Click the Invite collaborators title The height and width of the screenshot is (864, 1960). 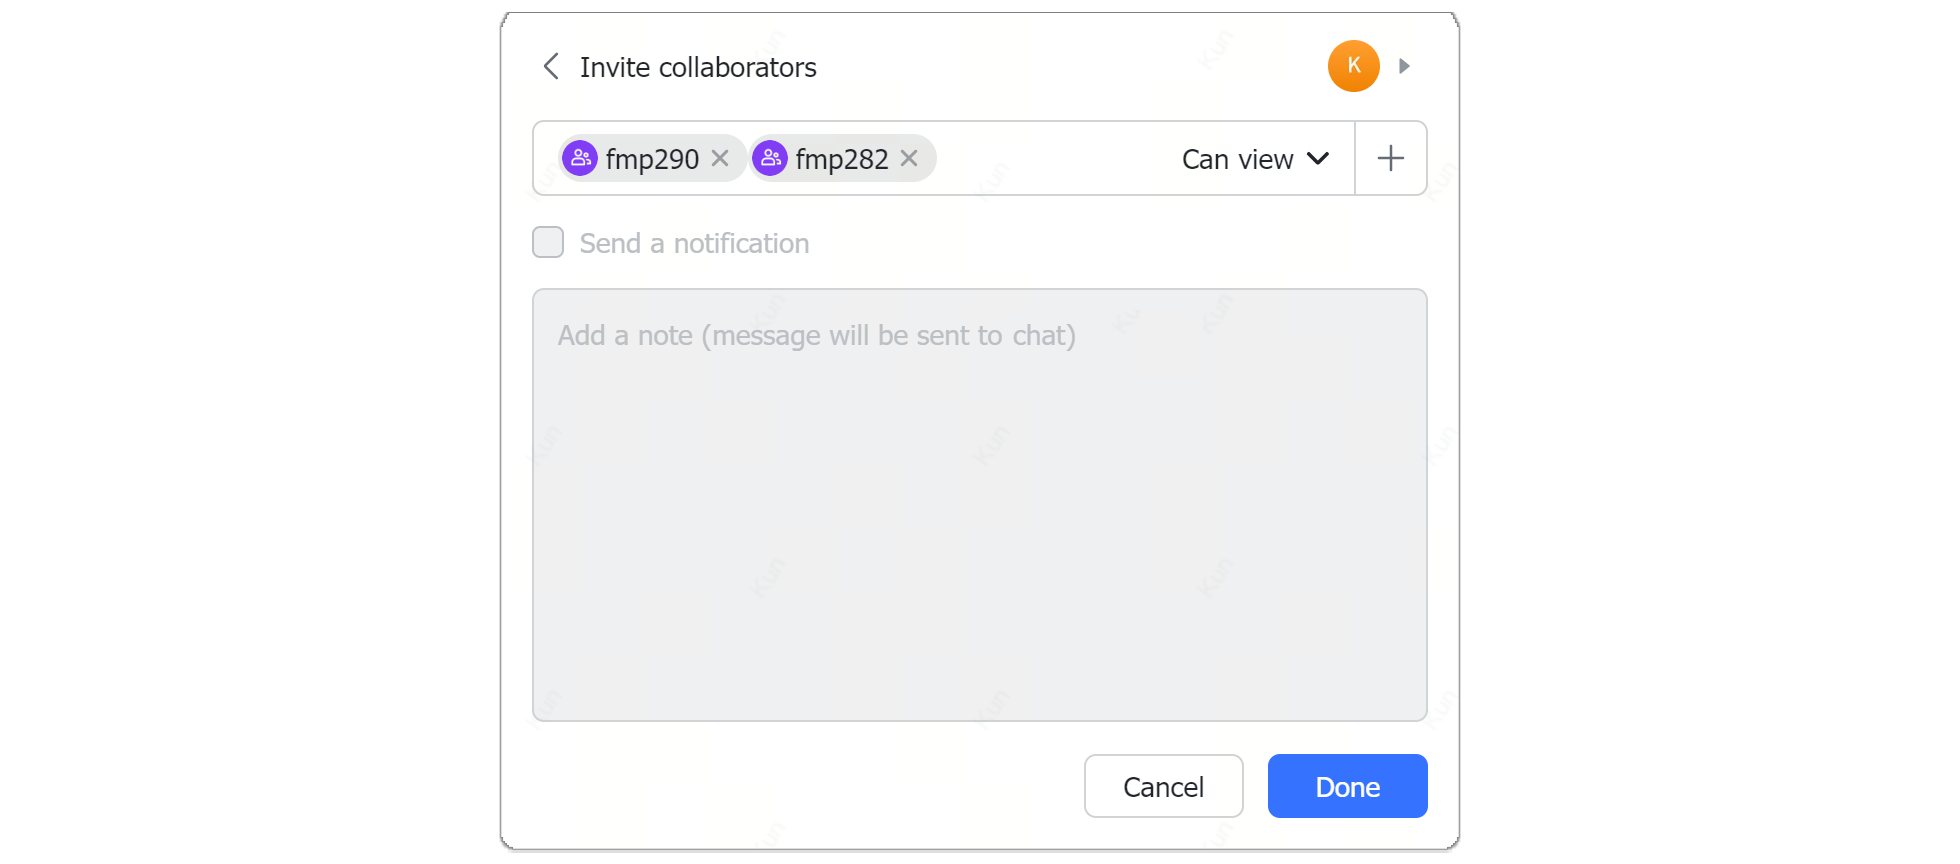[x=697, y=66]
